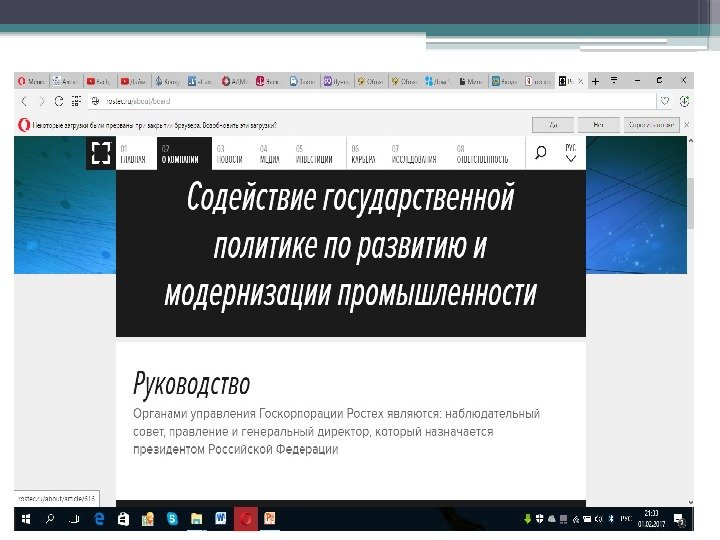Screen dimensions: 720x540
Task: Open the 05 Инвестиции menu item
Action: pyautogui.click(x=314, y=154)
